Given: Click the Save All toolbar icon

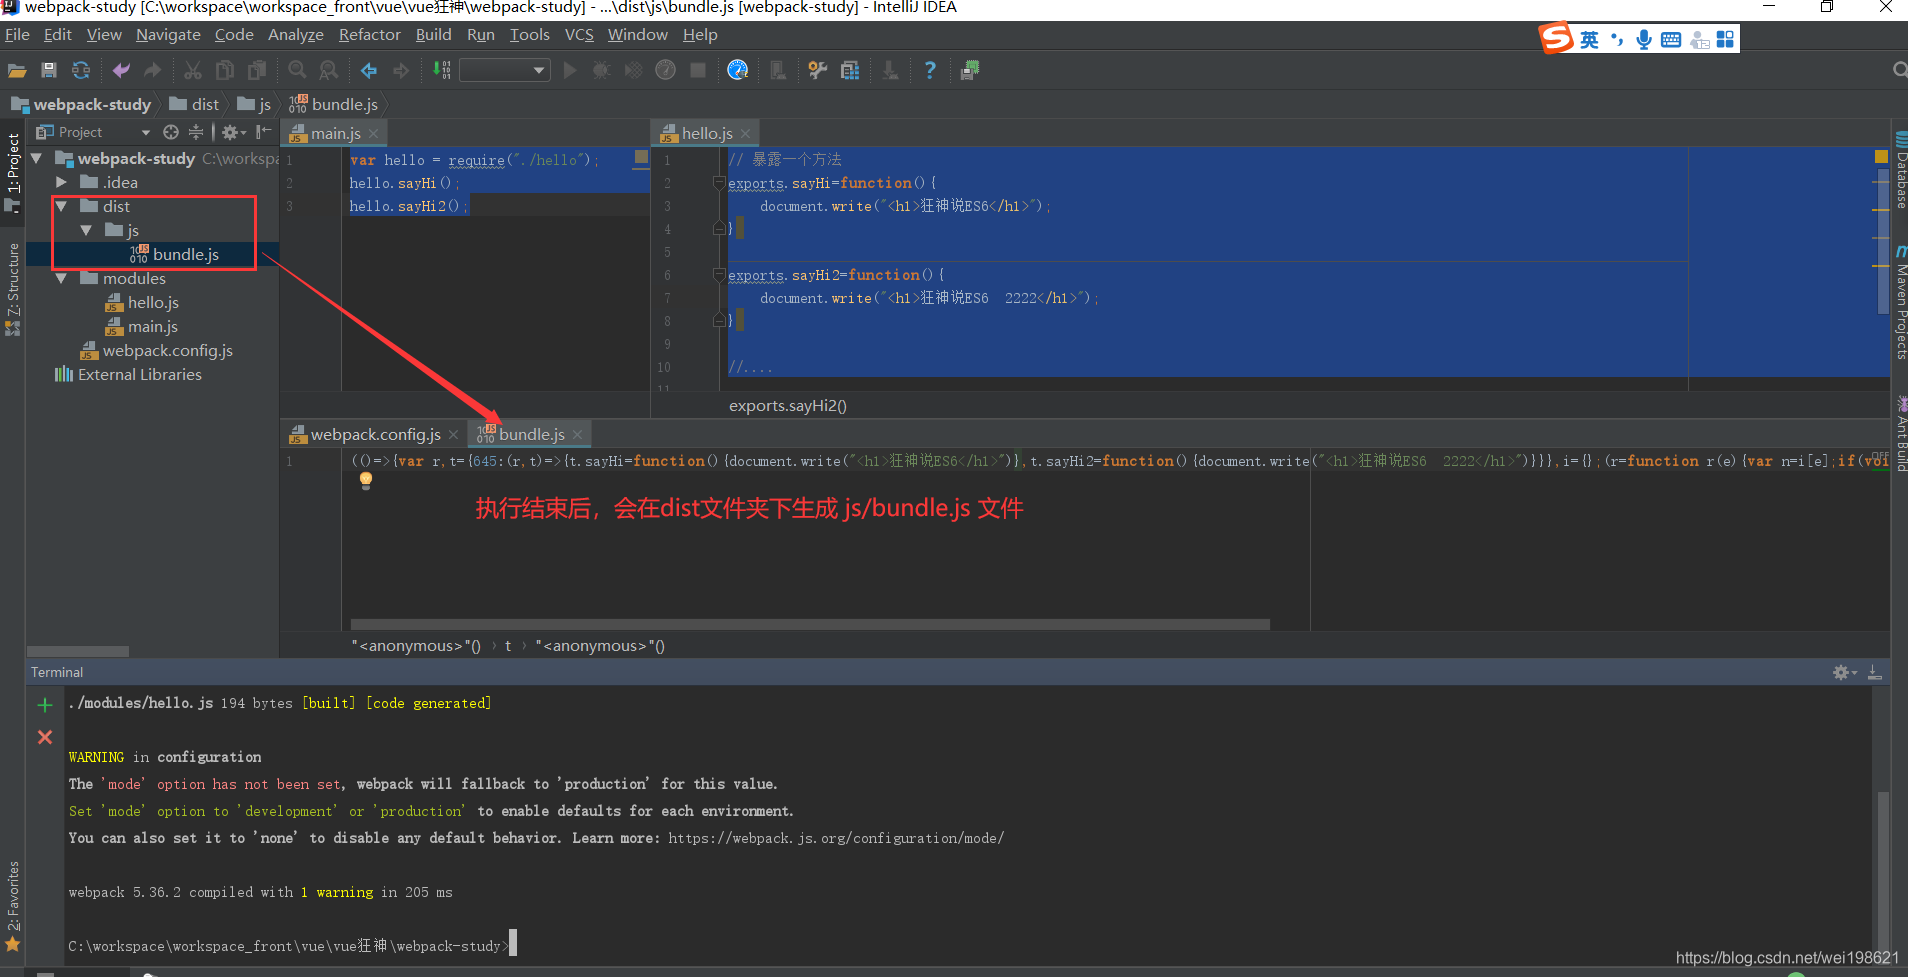Looking at the screenshot, I should click(49, 70).
